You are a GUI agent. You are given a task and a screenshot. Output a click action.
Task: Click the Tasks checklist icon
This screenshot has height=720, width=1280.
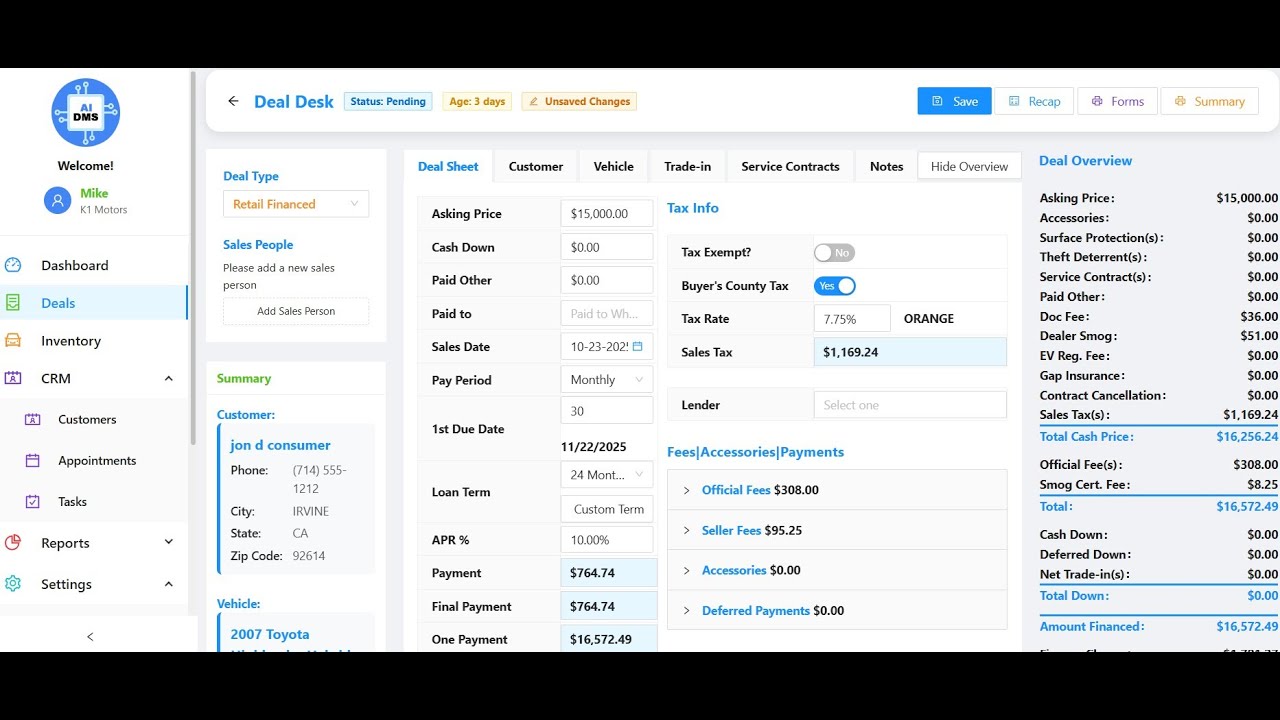pyautogui.click(x=32, y=502)
